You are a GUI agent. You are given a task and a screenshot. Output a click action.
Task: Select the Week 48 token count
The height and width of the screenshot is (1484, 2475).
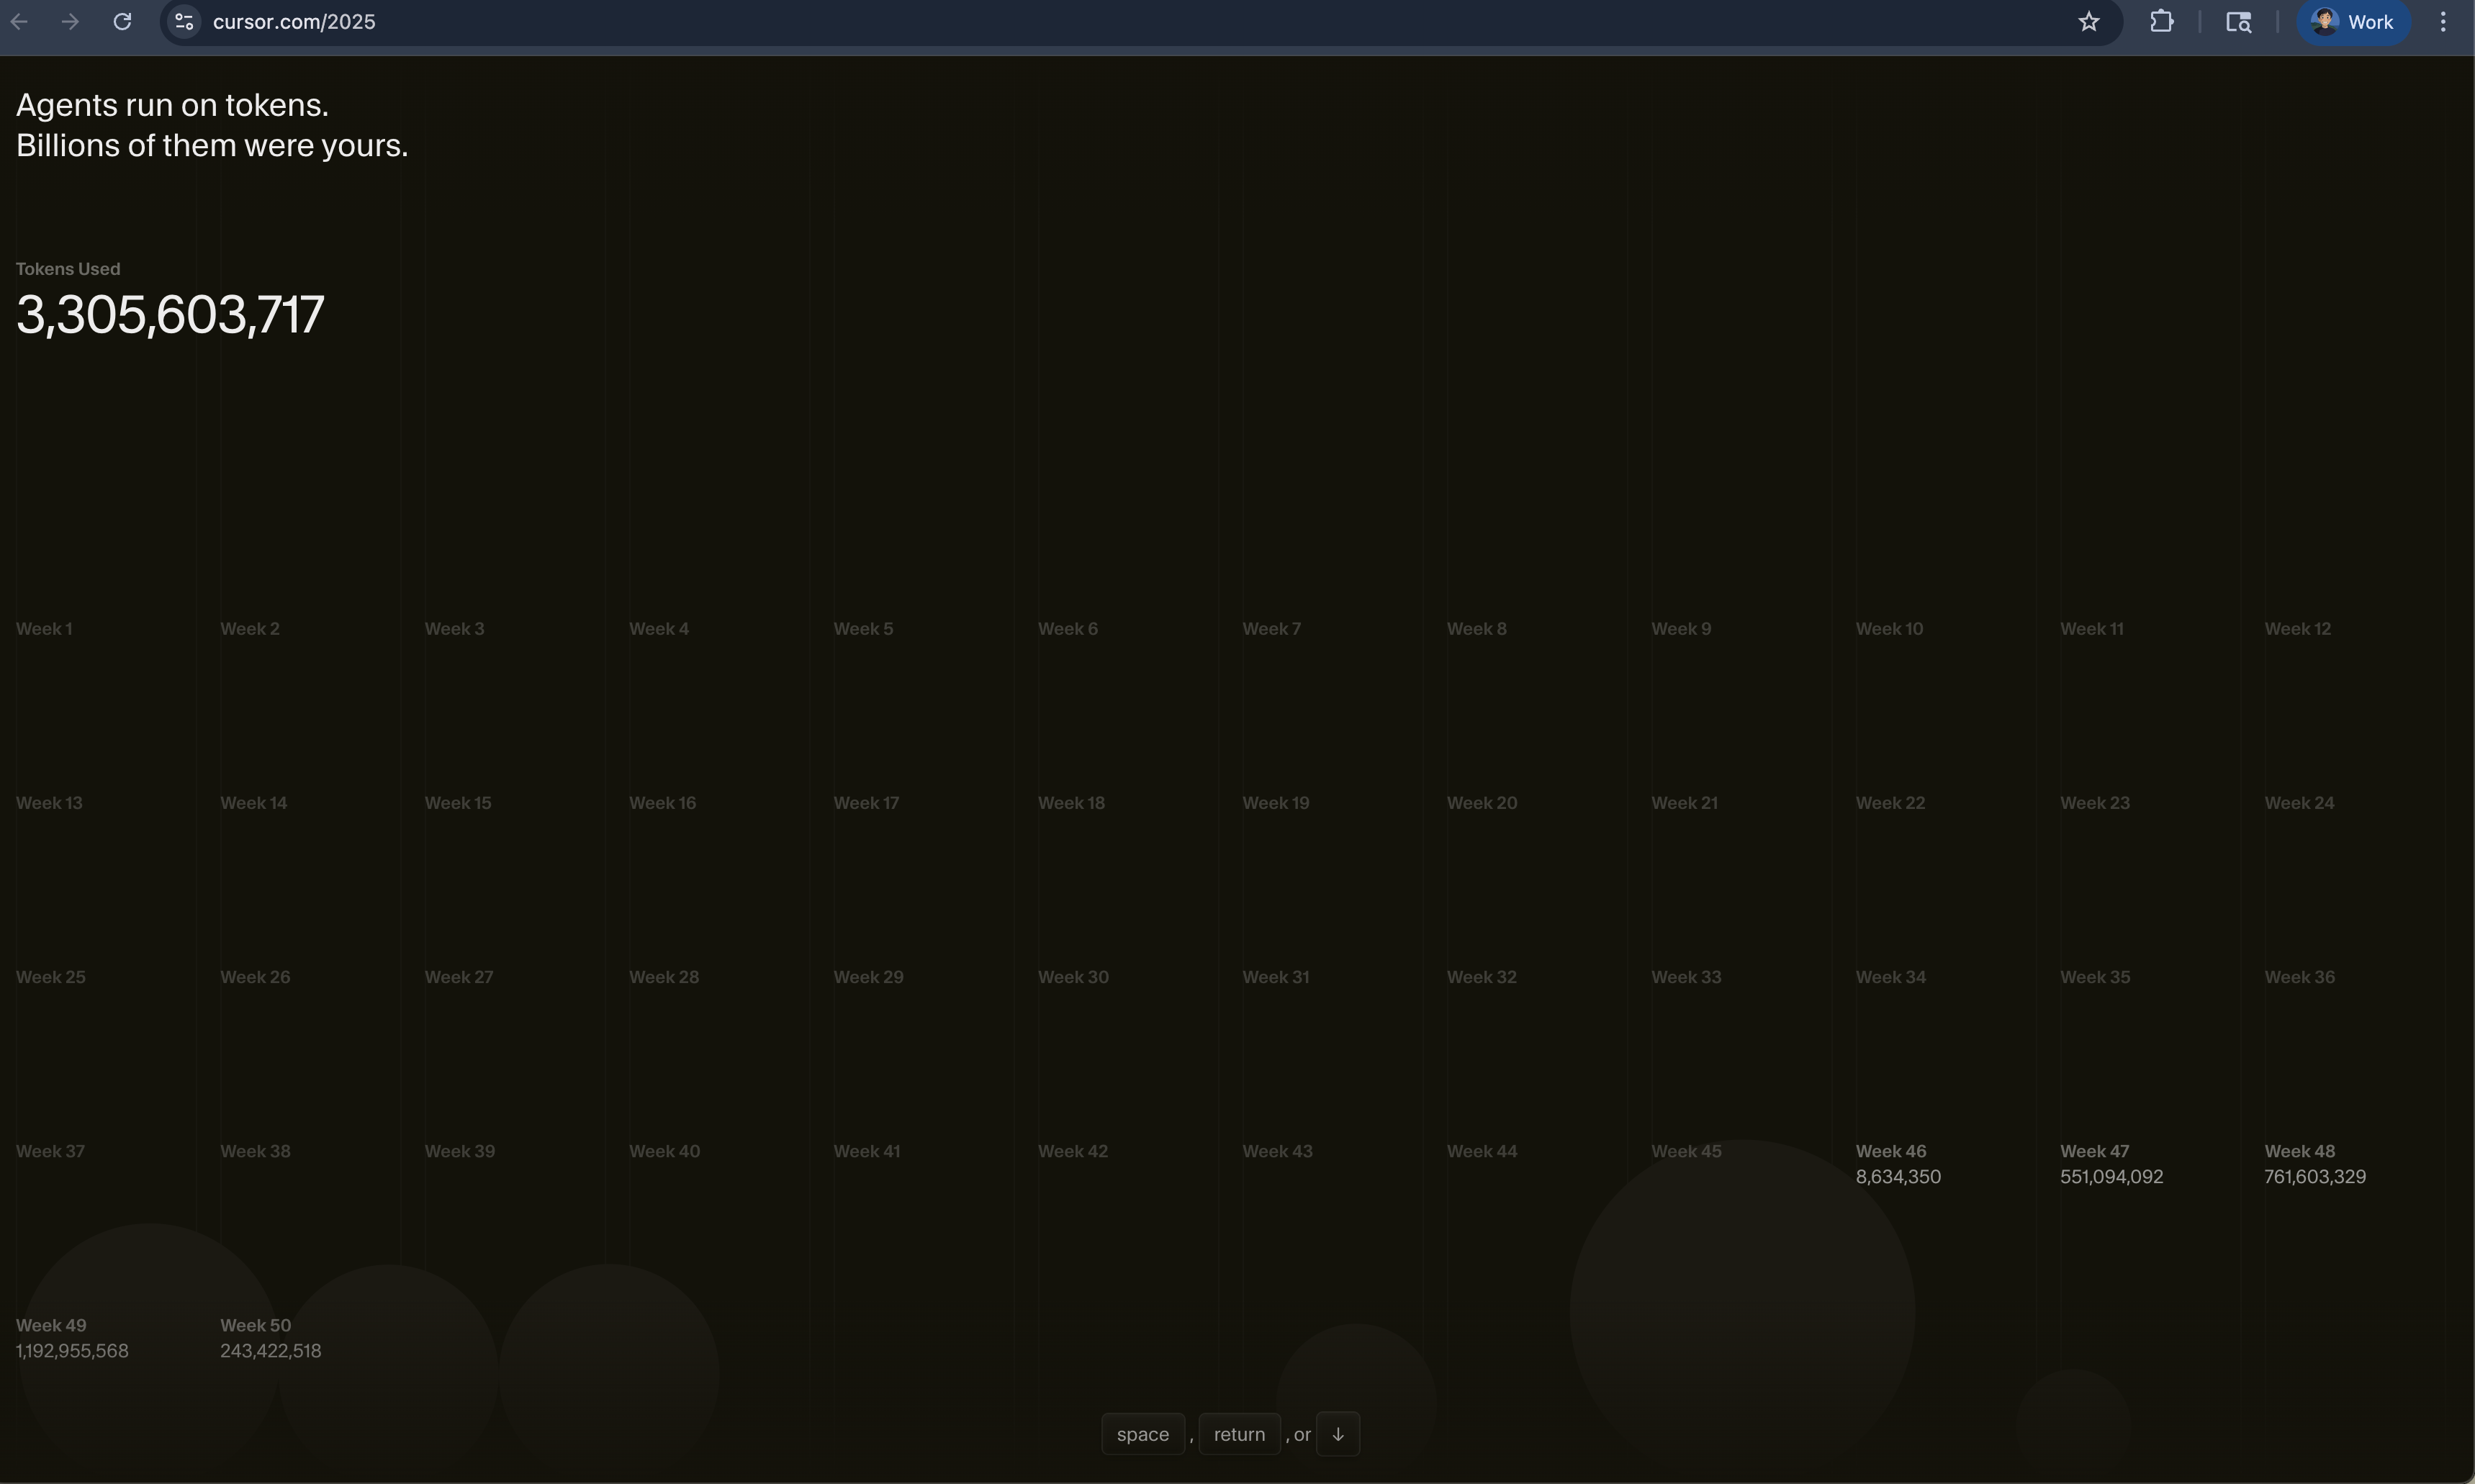[x=2314, y=1177]
